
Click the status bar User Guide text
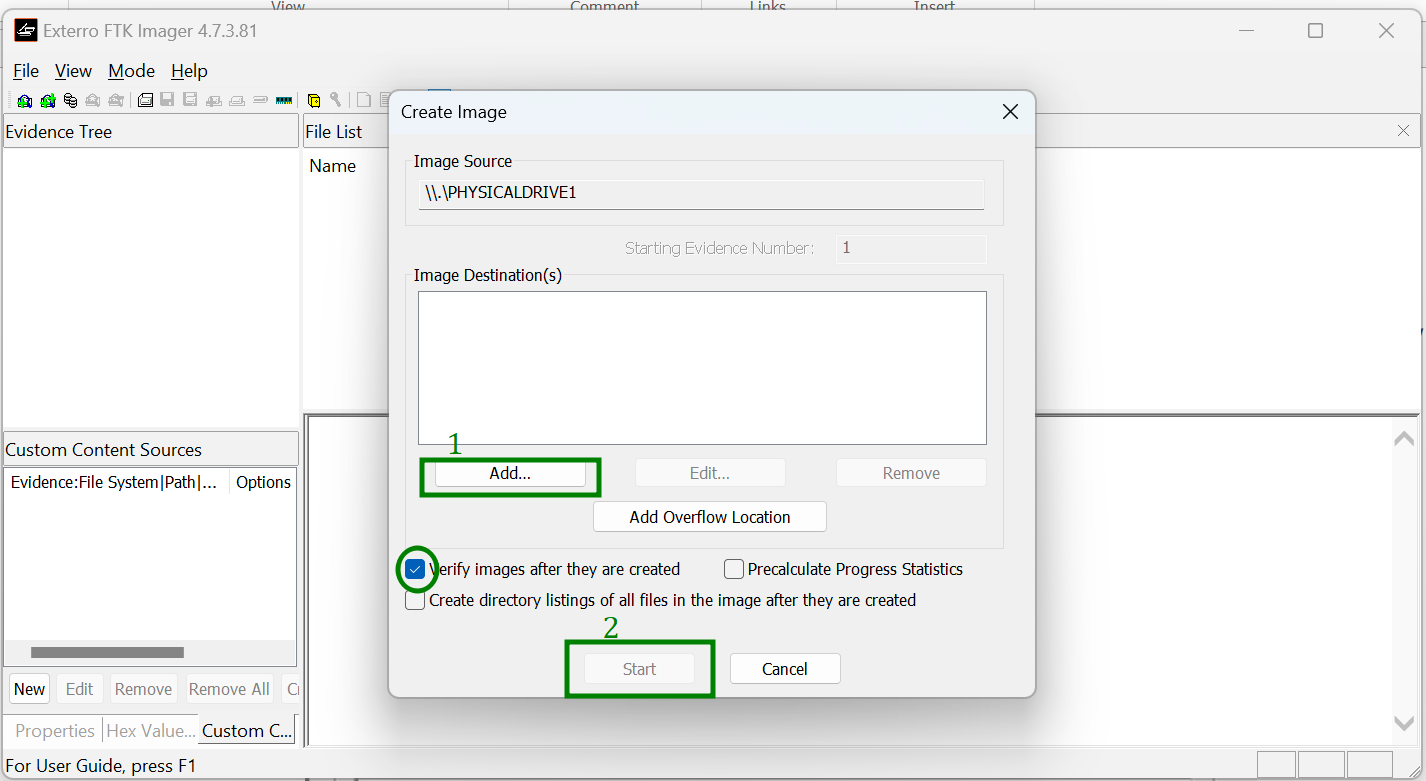pyautogui.click(x=101, y=767)
